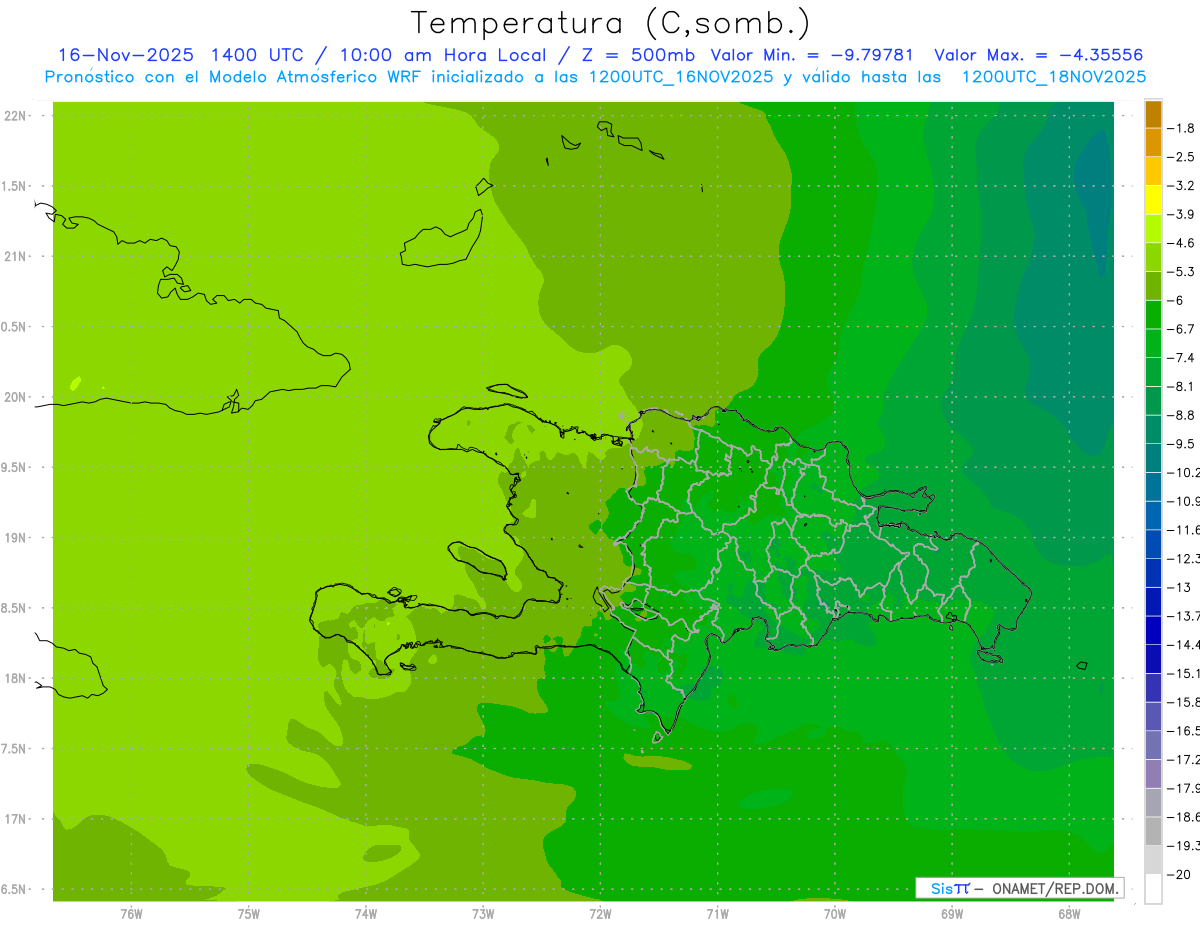1200x927 pixels.
Task: Click the '68W' longitude label
Action: click(x=1069, y=915)
